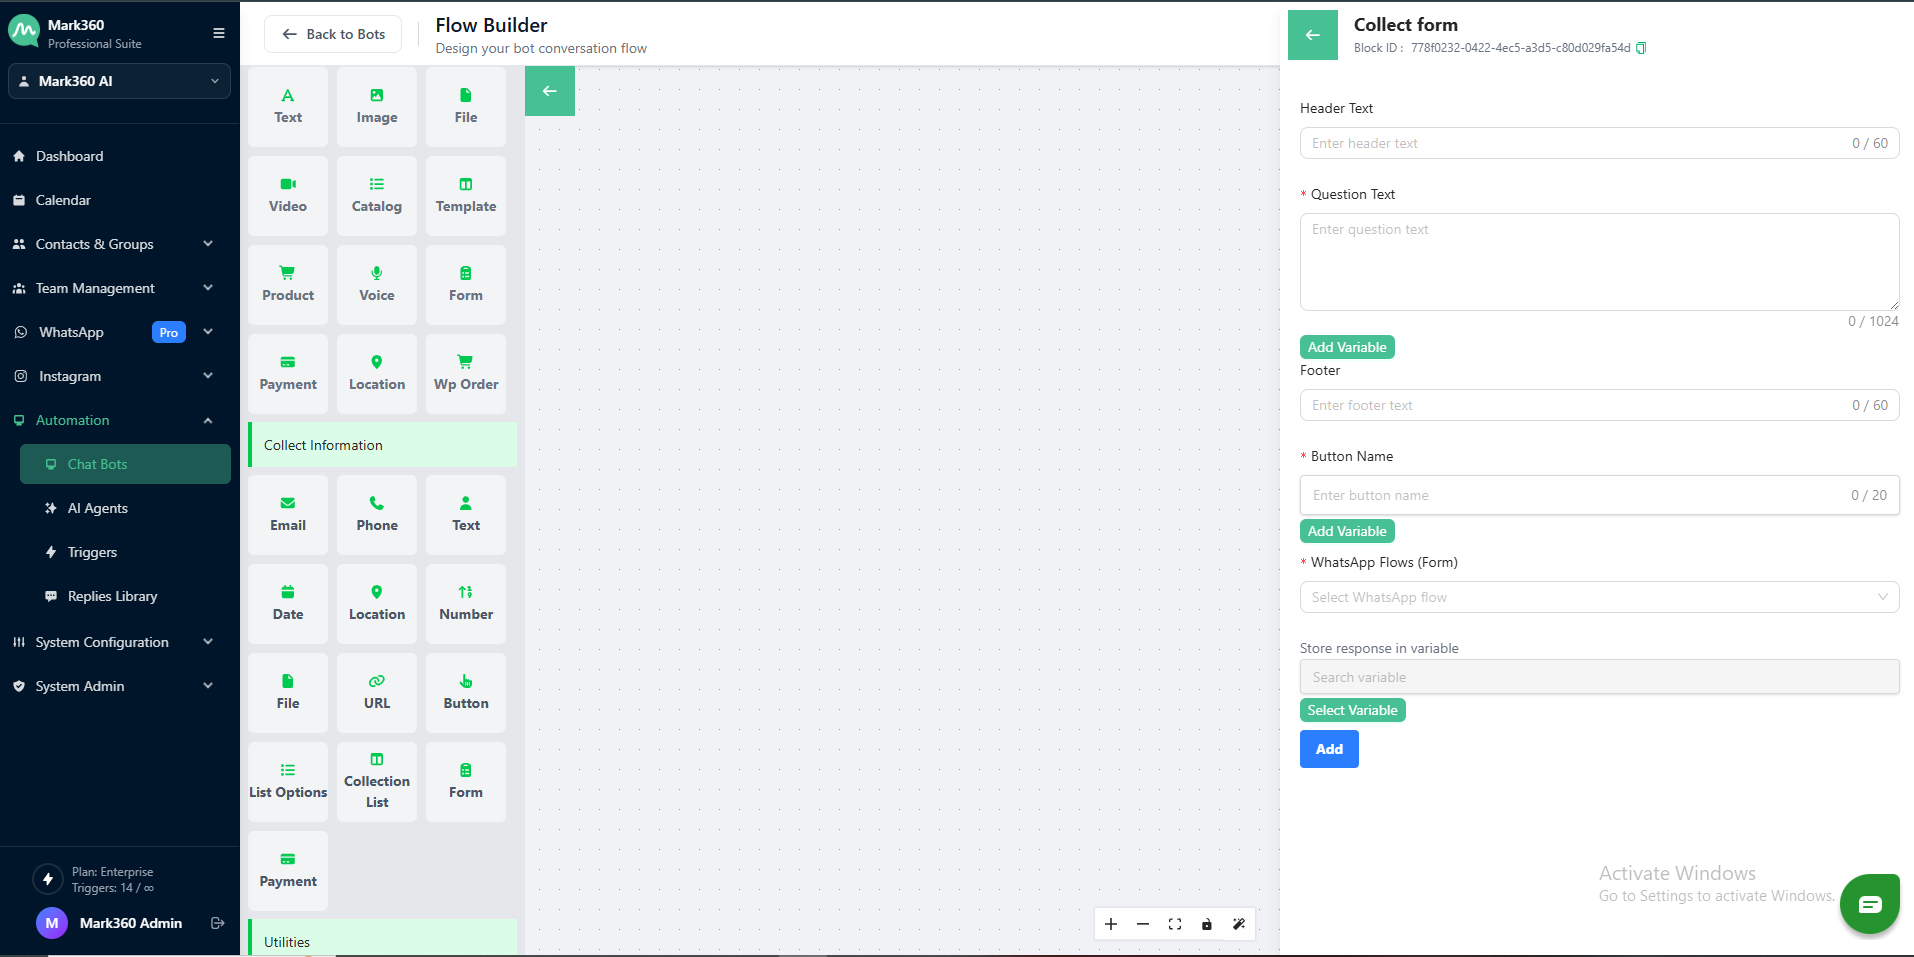Copy the Block ID to clipboard
The image size is (1914, 957).
tap(1641, 48)
